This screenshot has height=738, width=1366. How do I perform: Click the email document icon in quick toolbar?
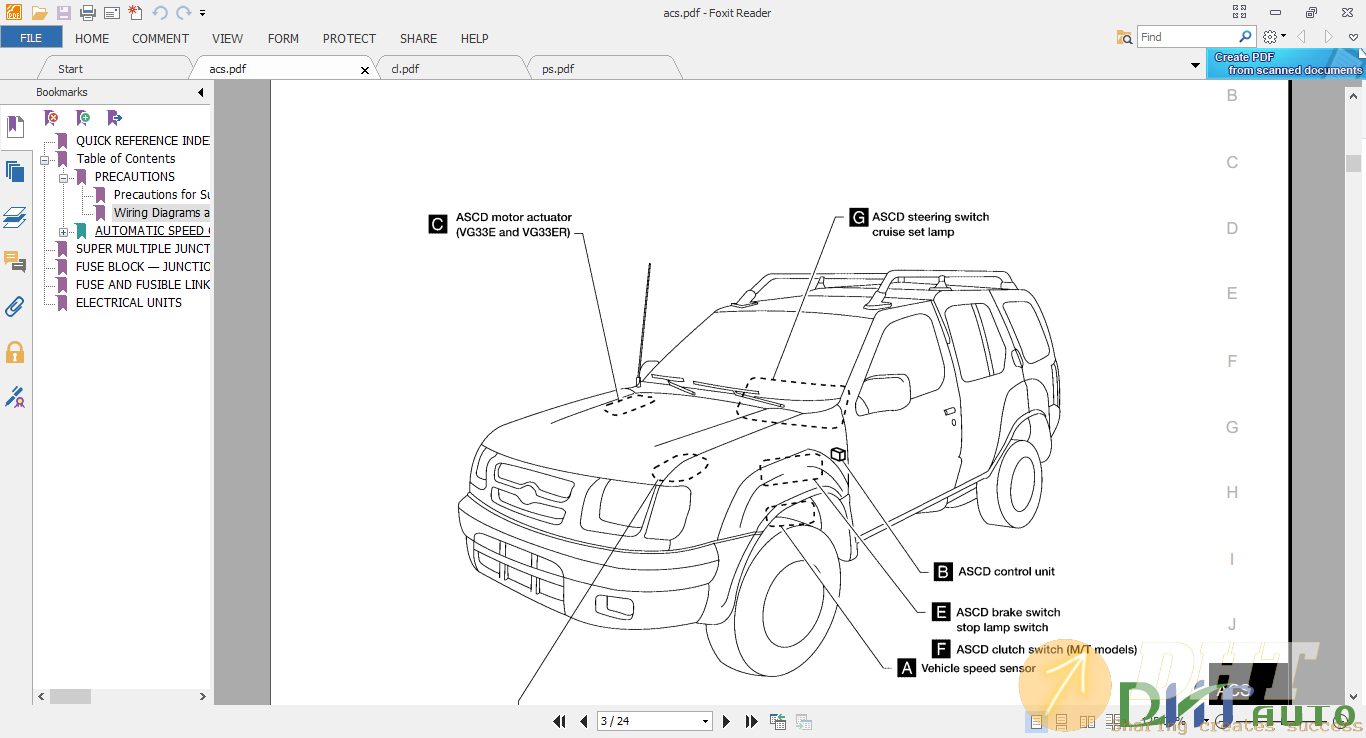112,13
